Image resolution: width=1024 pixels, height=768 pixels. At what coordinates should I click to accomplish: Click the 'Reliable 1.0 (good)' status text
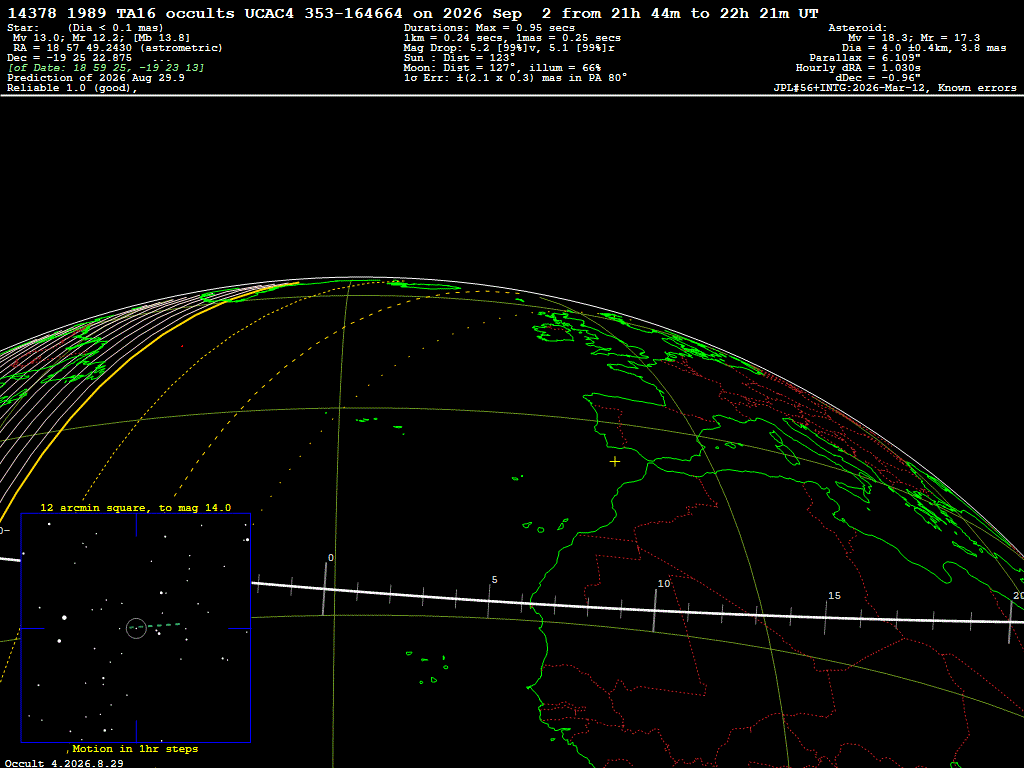point(72,88)
